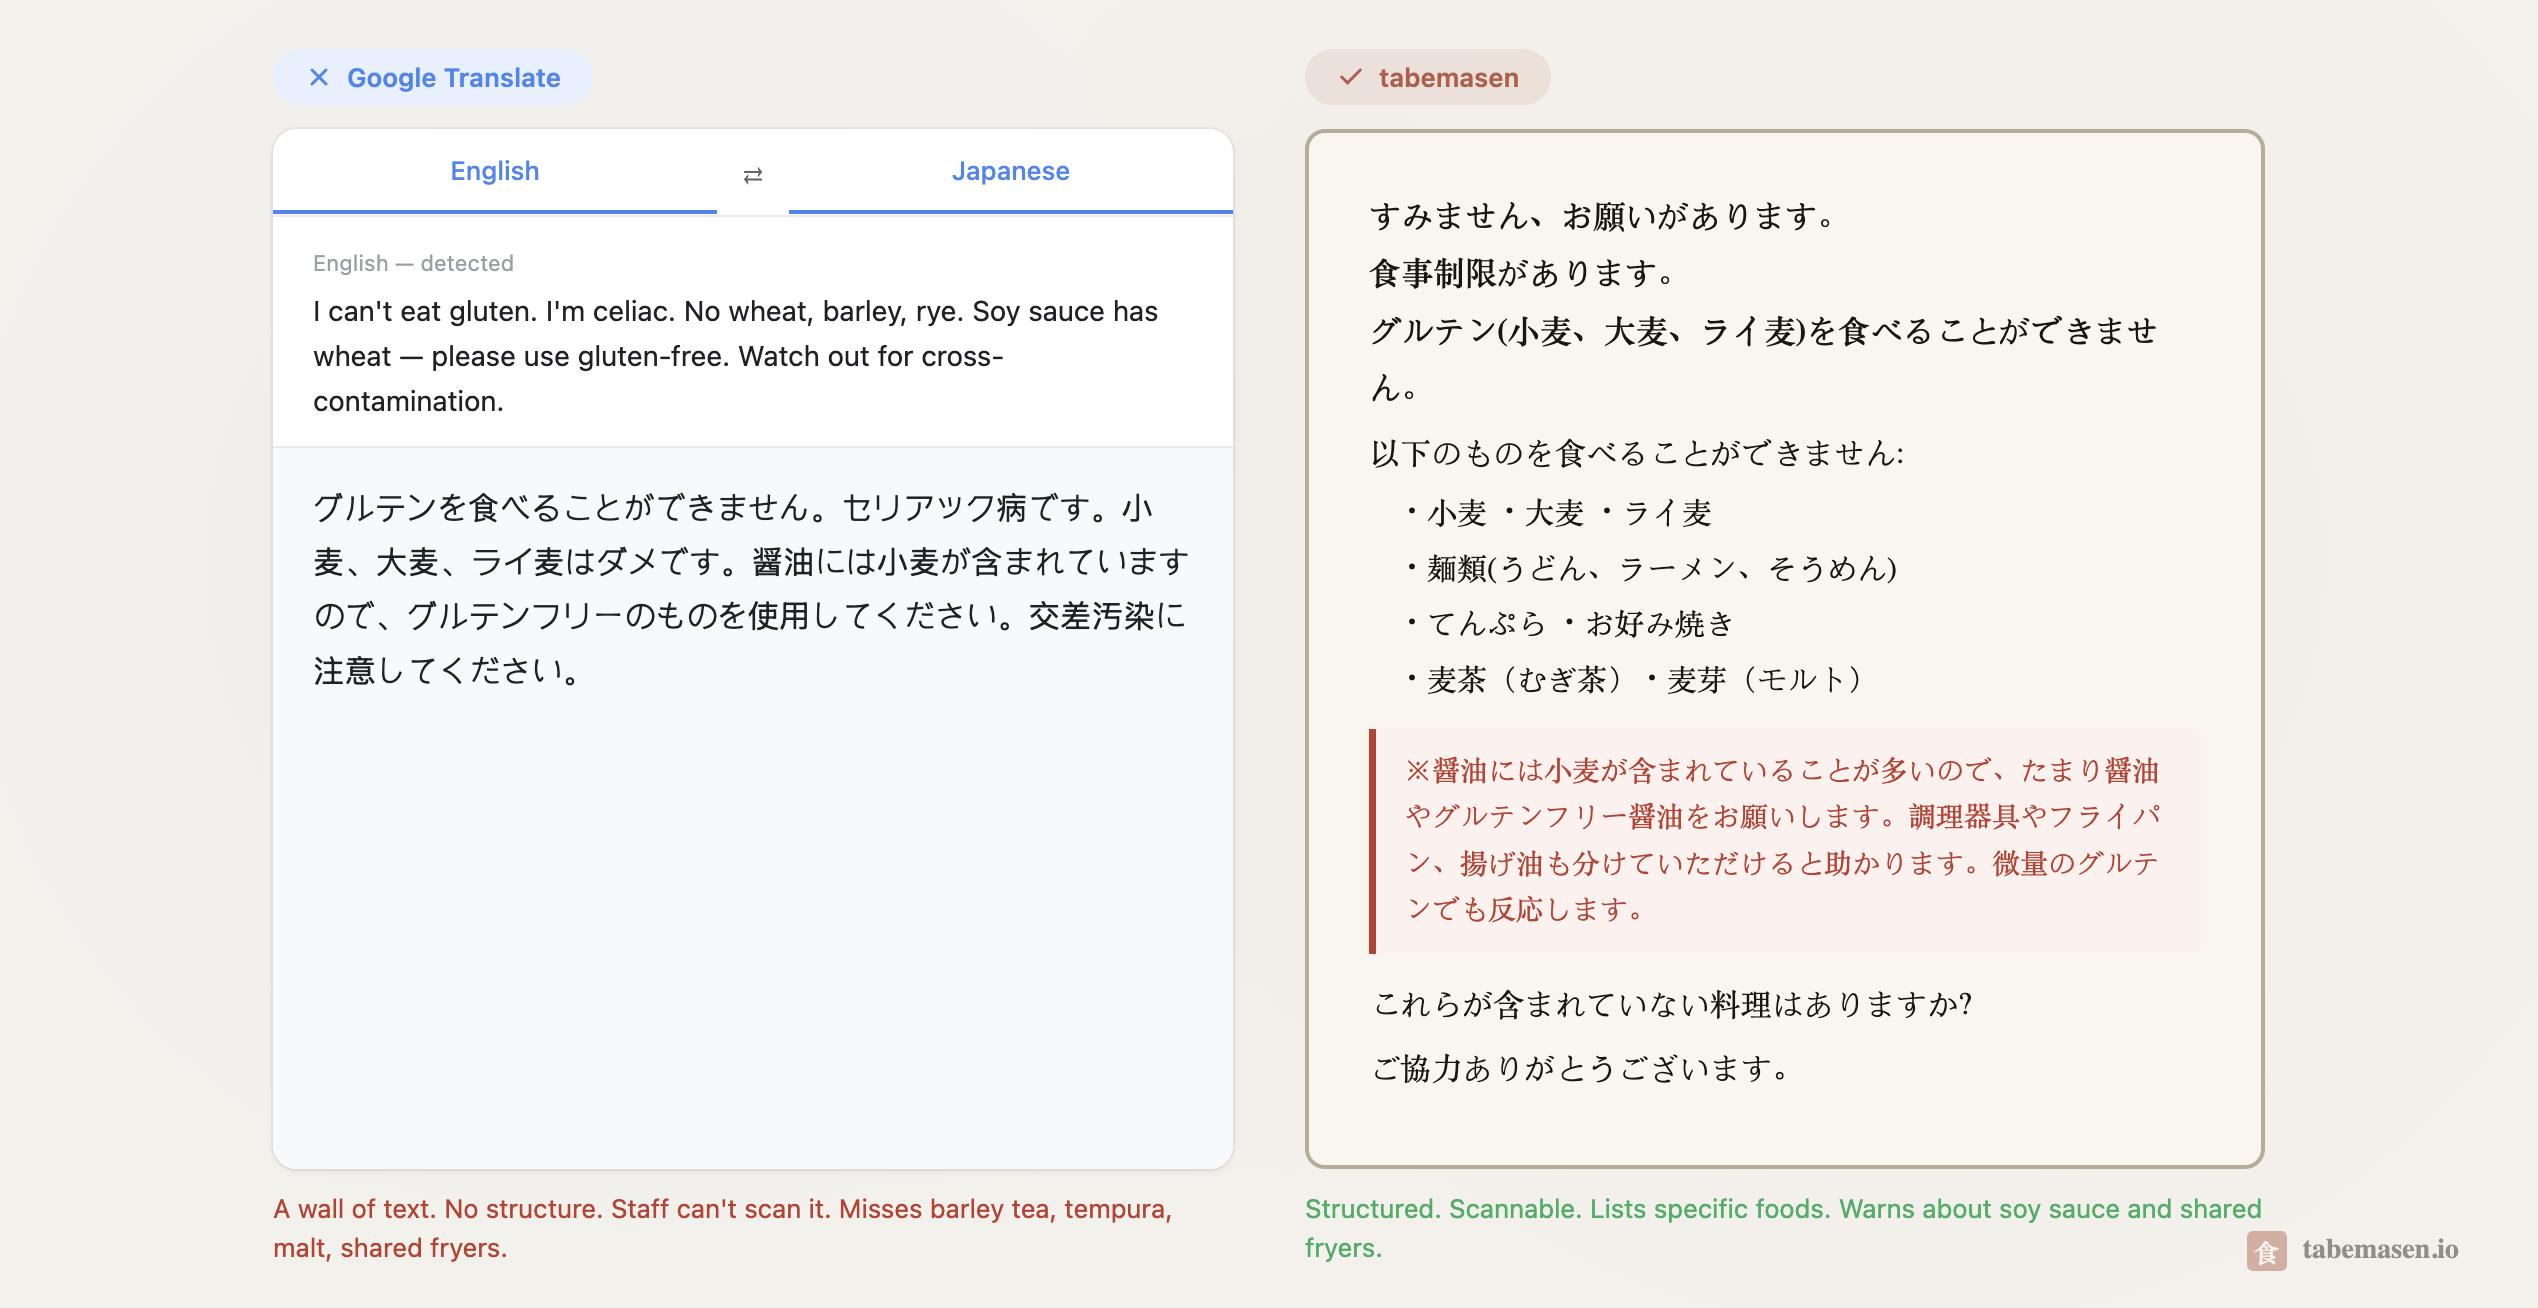Click the tabemasen.io kanji logo icon
The height and width of the screenshot is (1308, 2538).
tap(2266, 1250)
